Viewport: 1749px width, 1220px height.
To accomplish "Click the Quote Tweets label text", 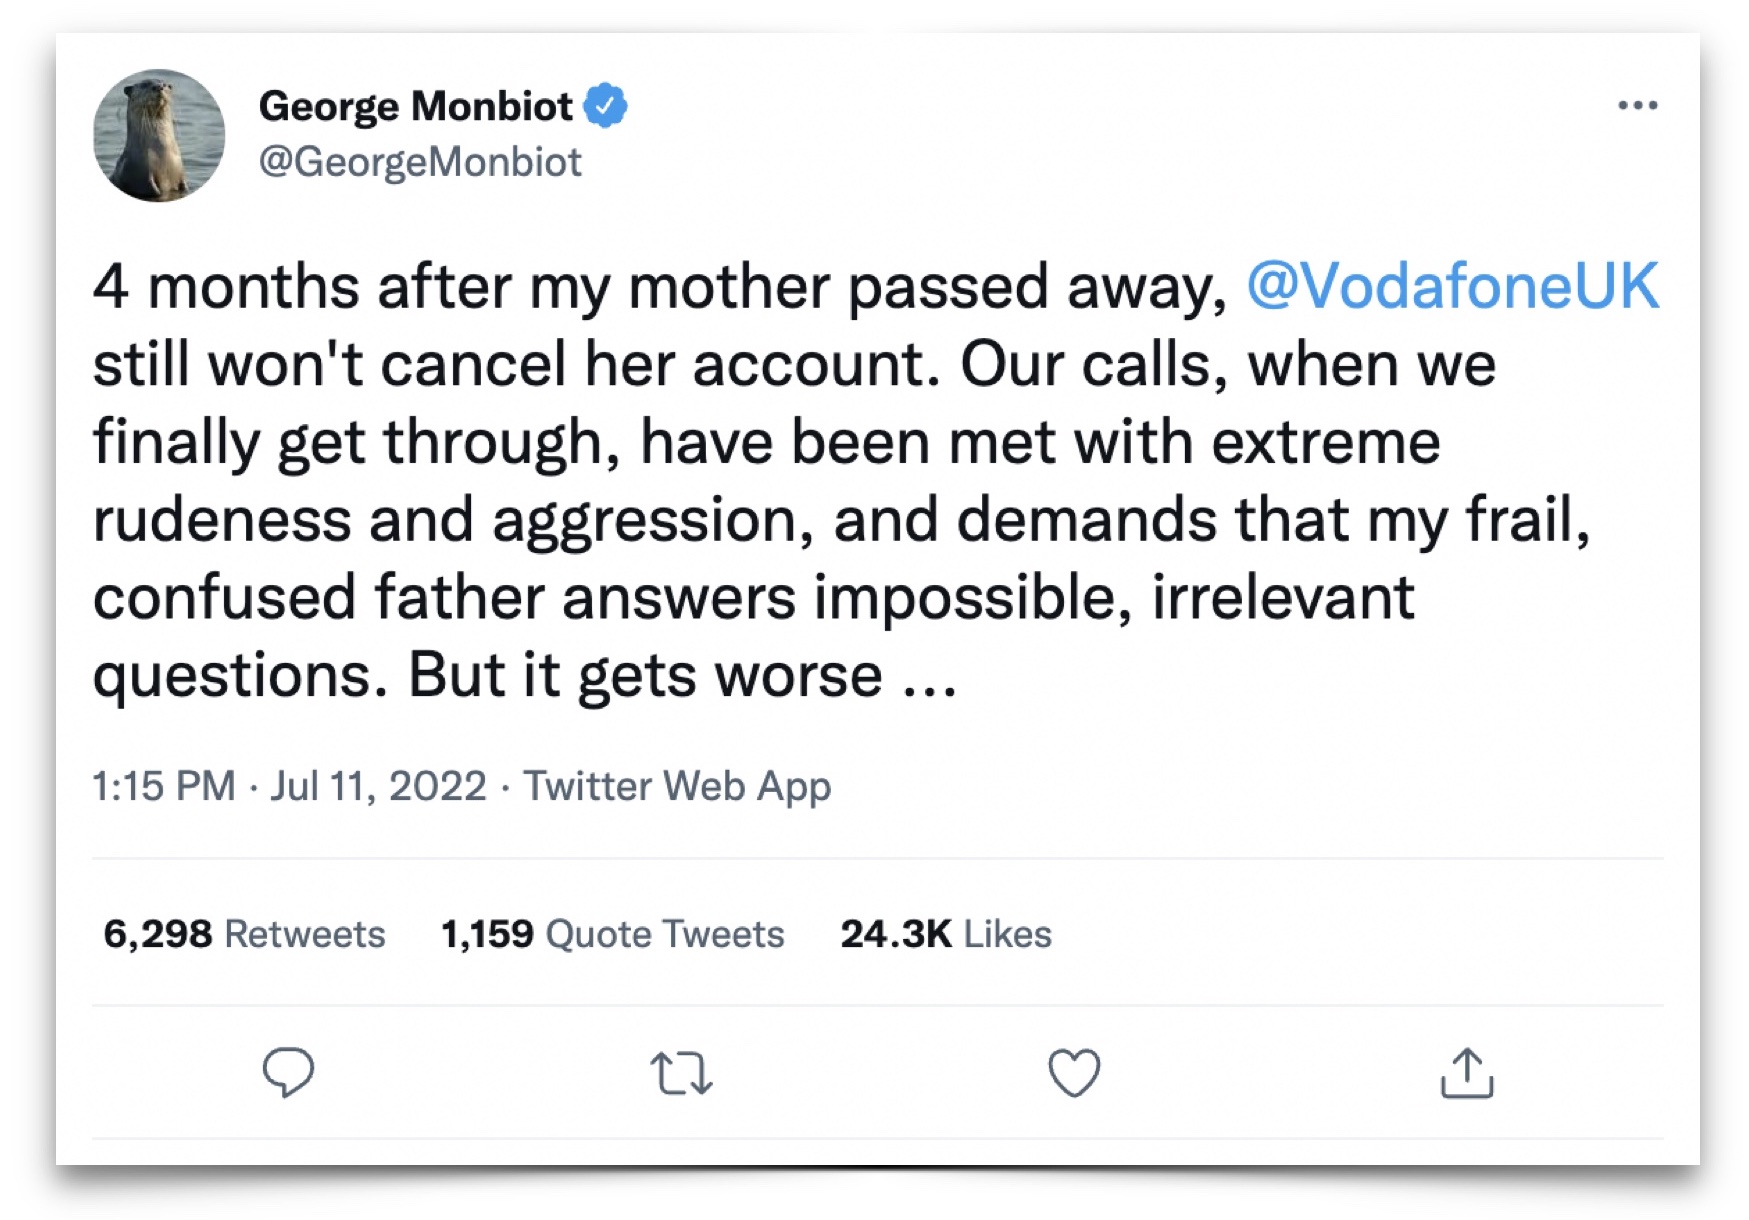I will coord(665,933).
